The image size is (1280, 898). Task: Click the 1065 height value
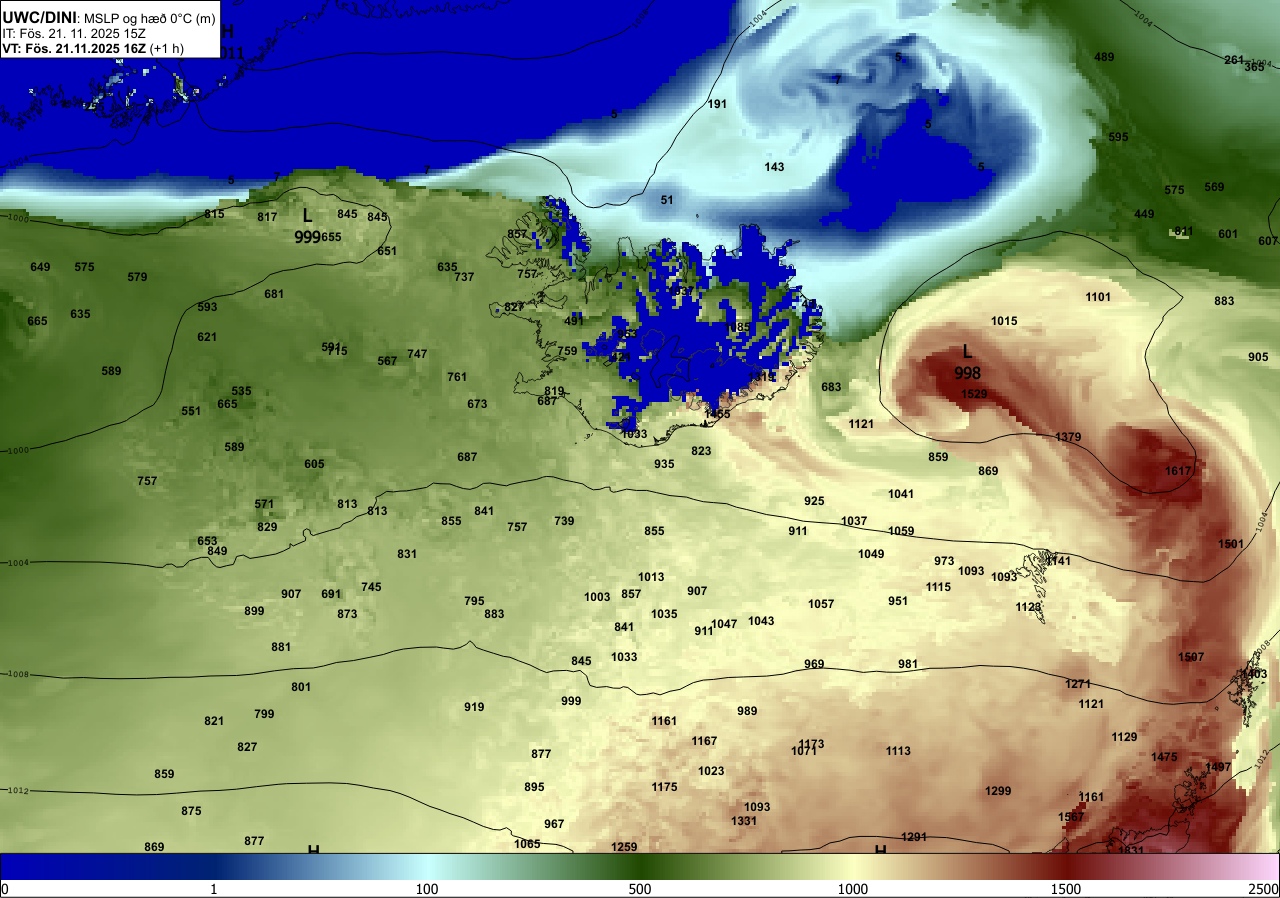[527, 844]
